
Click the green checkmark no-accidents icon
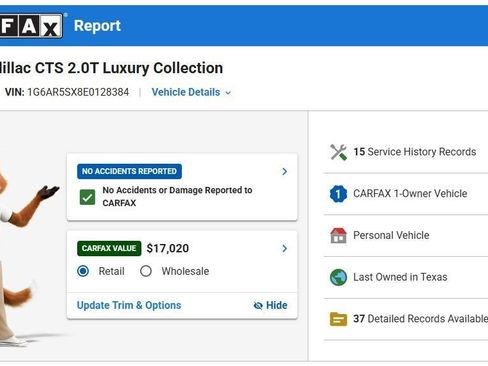coord(87,197)
